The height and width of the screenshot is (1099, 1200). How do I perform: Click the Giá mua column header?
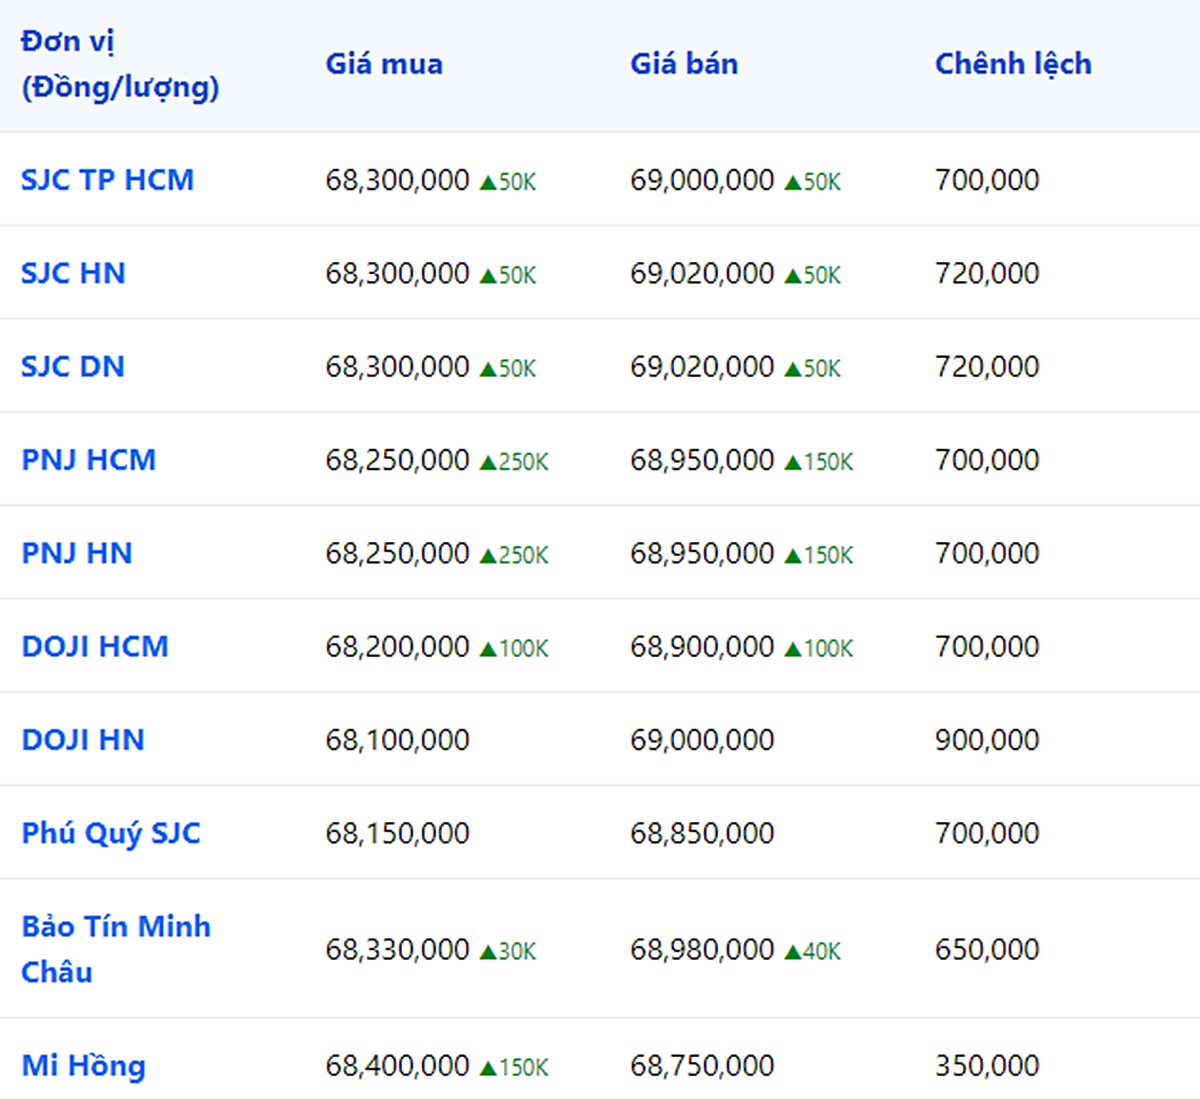pos(384,64)
